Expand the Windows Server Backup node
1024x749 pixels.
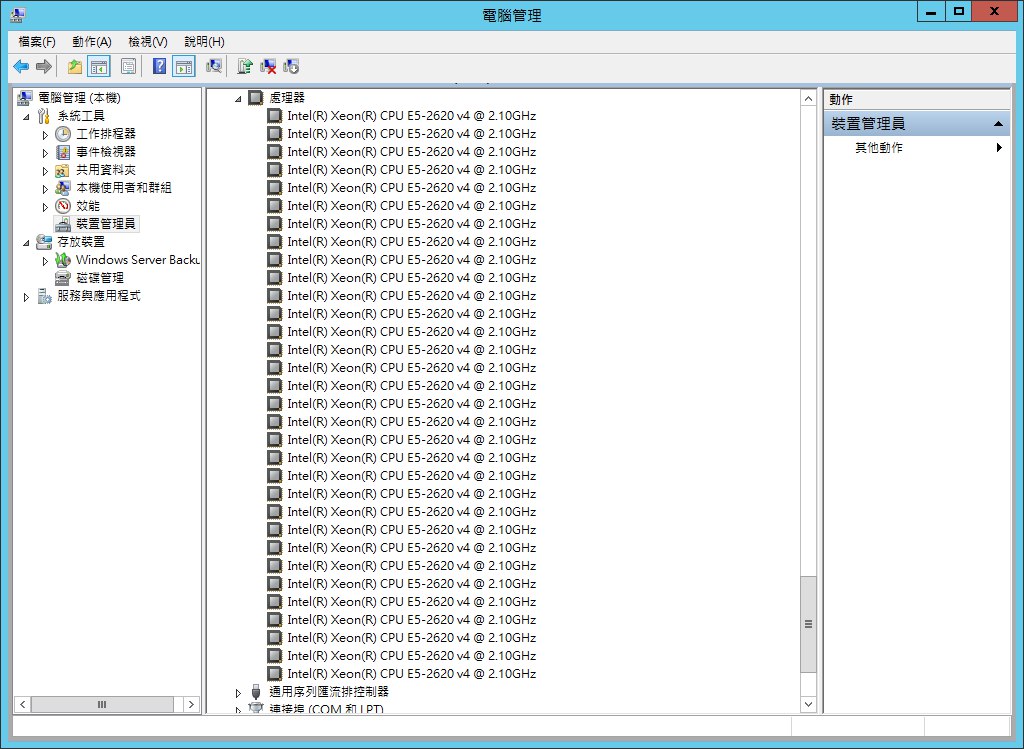[45, 261]
